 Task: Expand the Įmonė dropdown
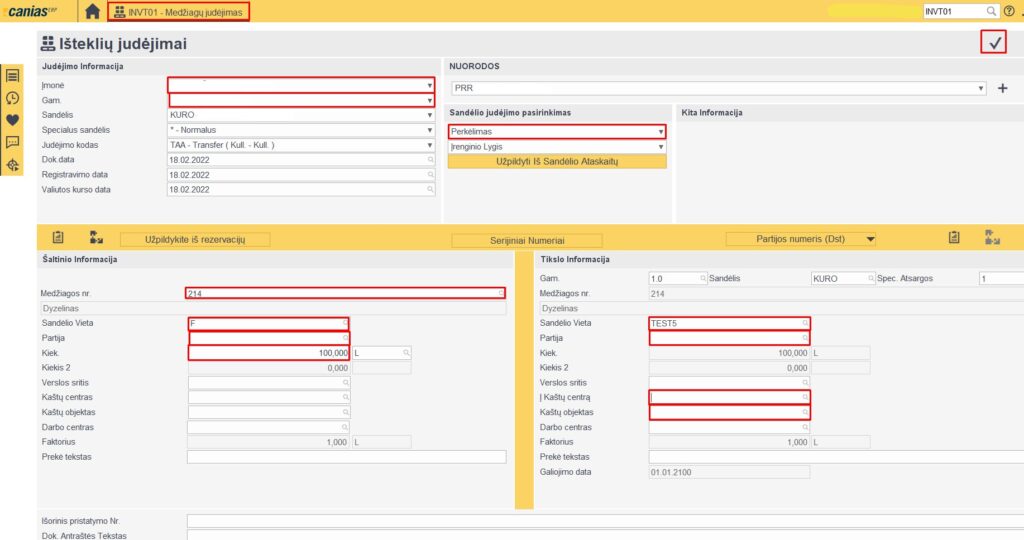[x=429, y=86]
